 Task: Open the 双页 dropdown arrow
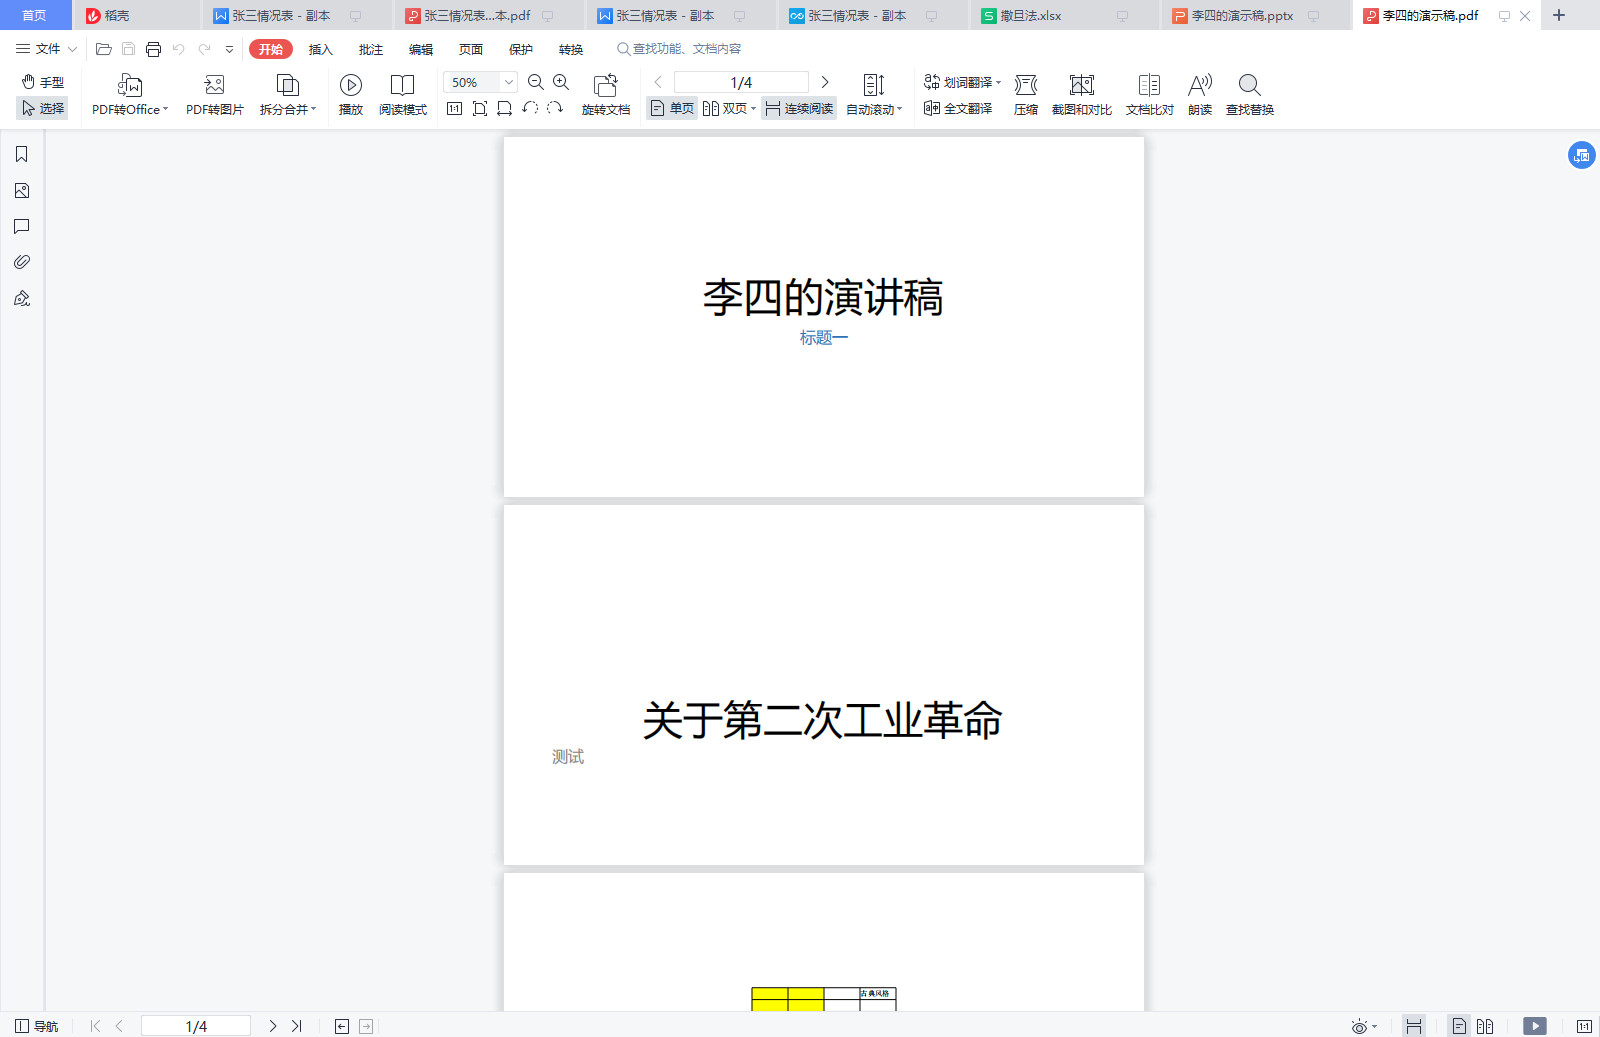(x=754, y=108)
